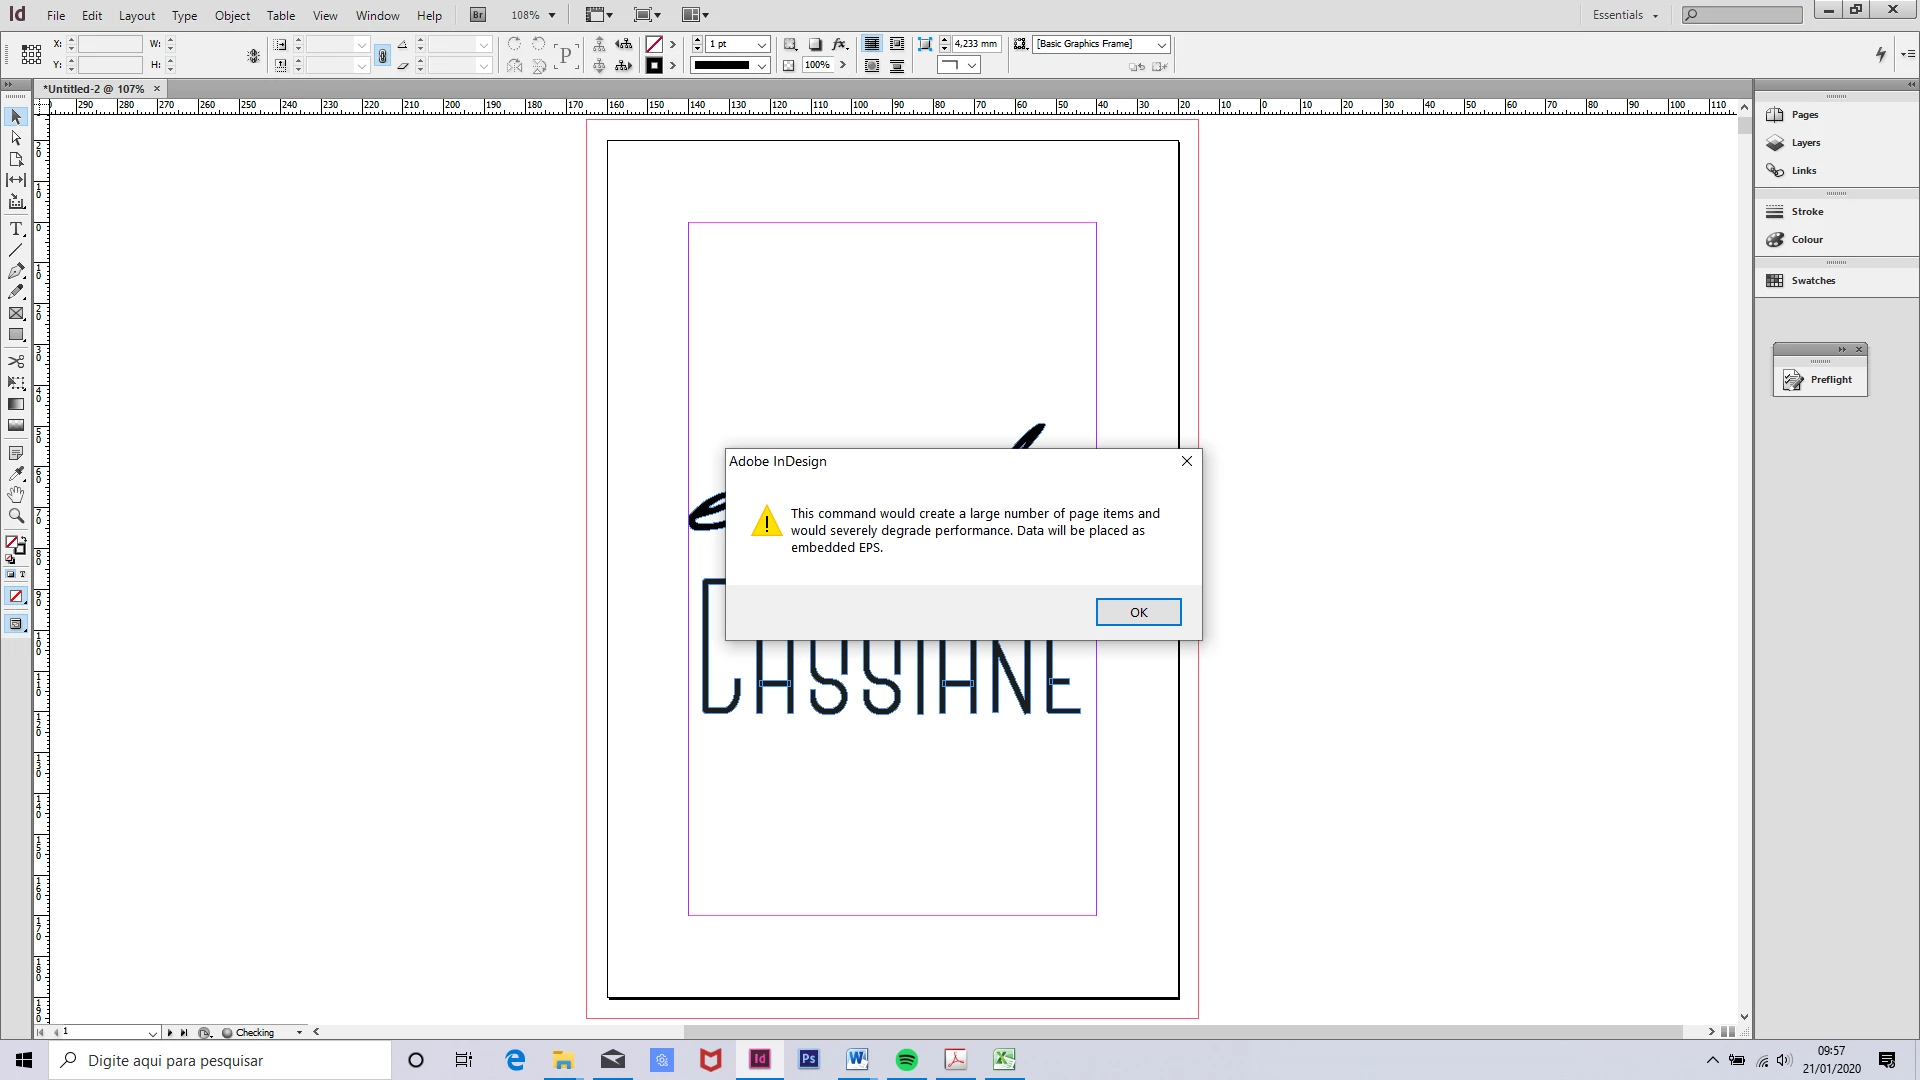The width and height of the screenshot is (1920, 1080).
Task: Select the Scissors tool
Action: pyautogui.click(x=16, y=361)
